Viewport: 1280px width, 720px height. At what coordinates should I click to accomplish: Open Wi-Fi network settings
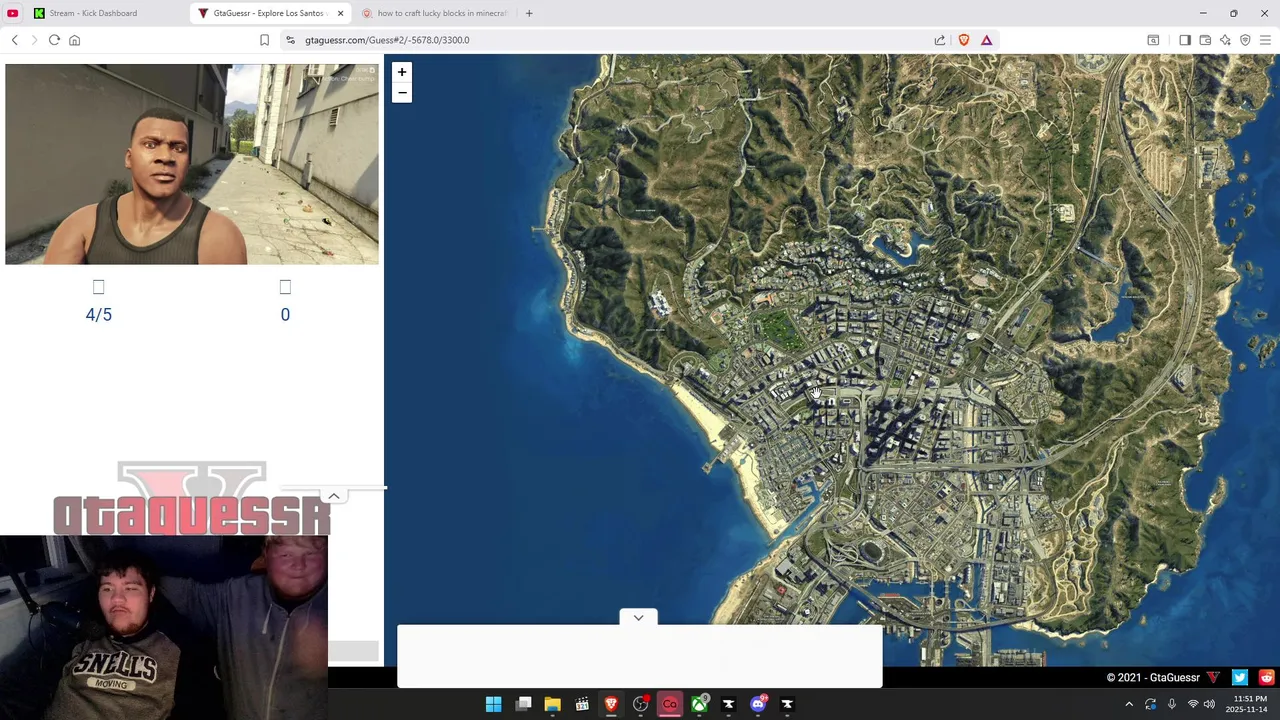click(x=1192, y=704)
